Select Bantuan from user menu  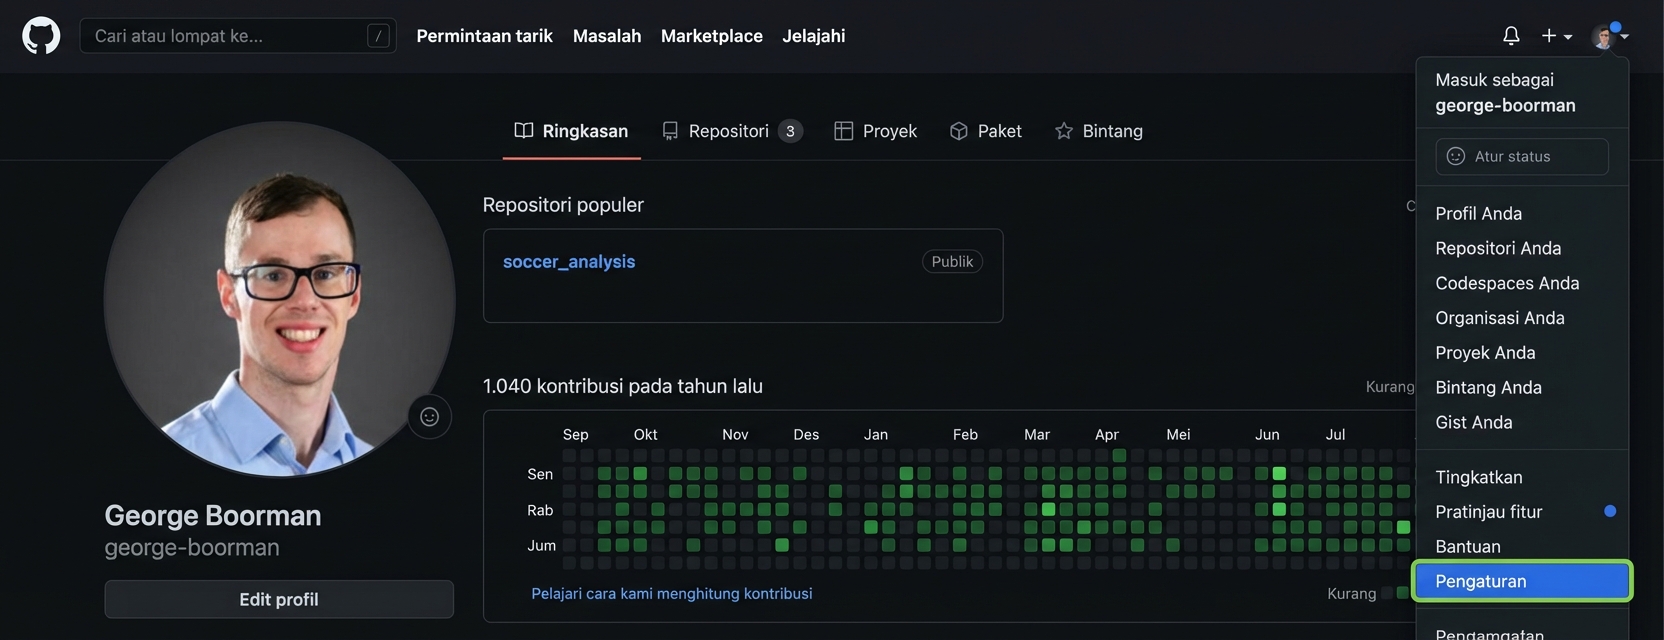1522,547
